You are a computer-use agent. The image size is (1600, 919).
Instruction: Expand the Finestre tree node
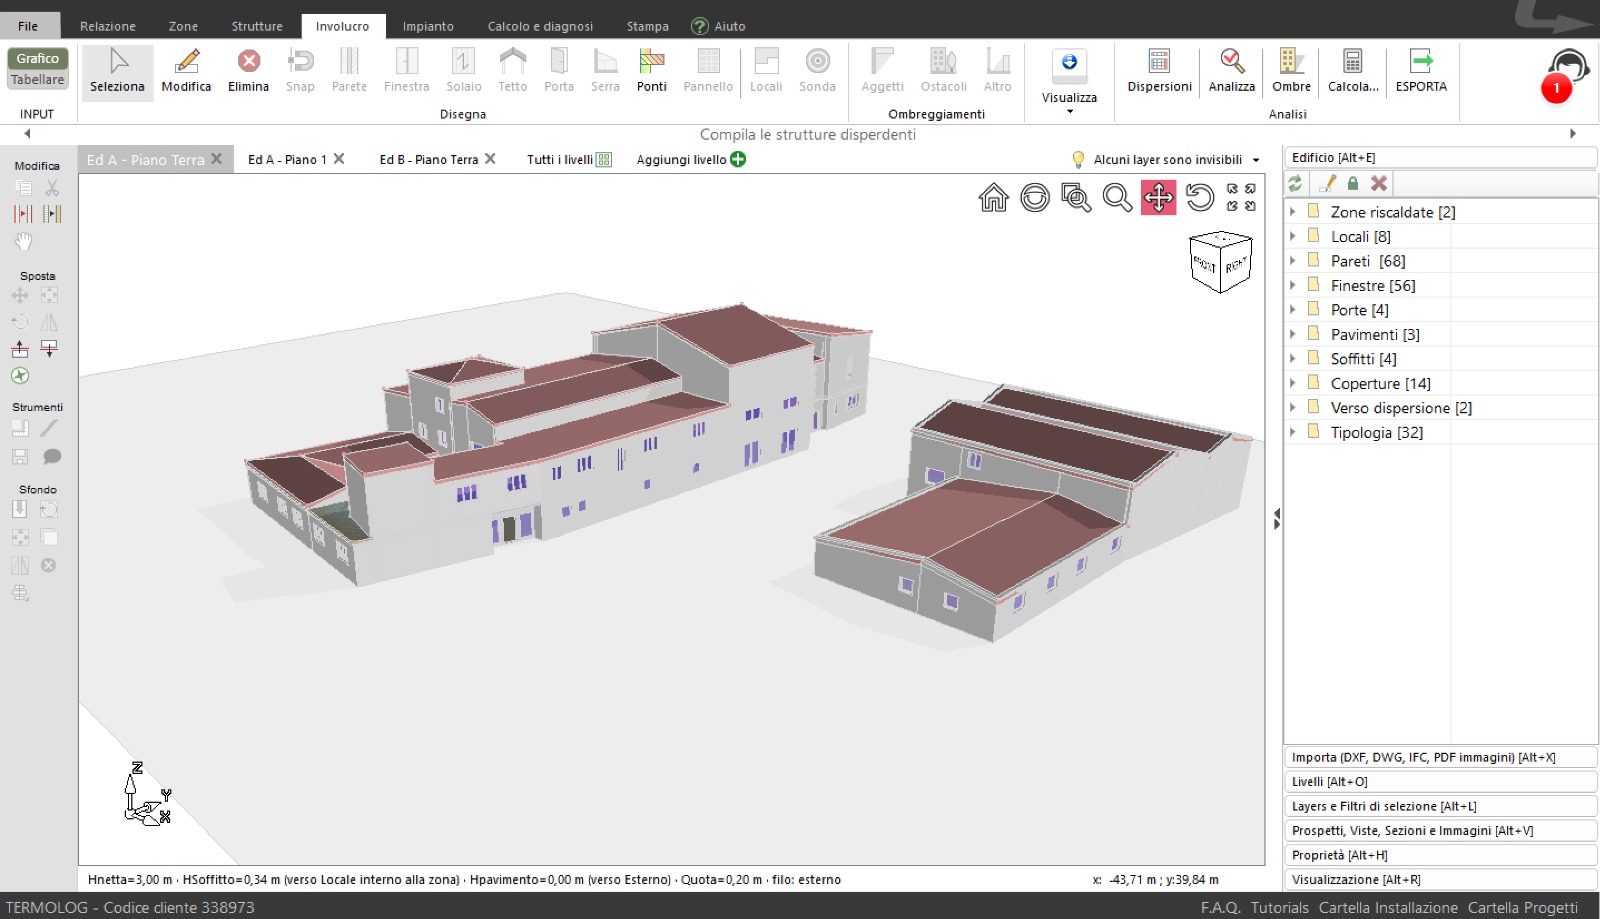click(x=1293, y=286)
